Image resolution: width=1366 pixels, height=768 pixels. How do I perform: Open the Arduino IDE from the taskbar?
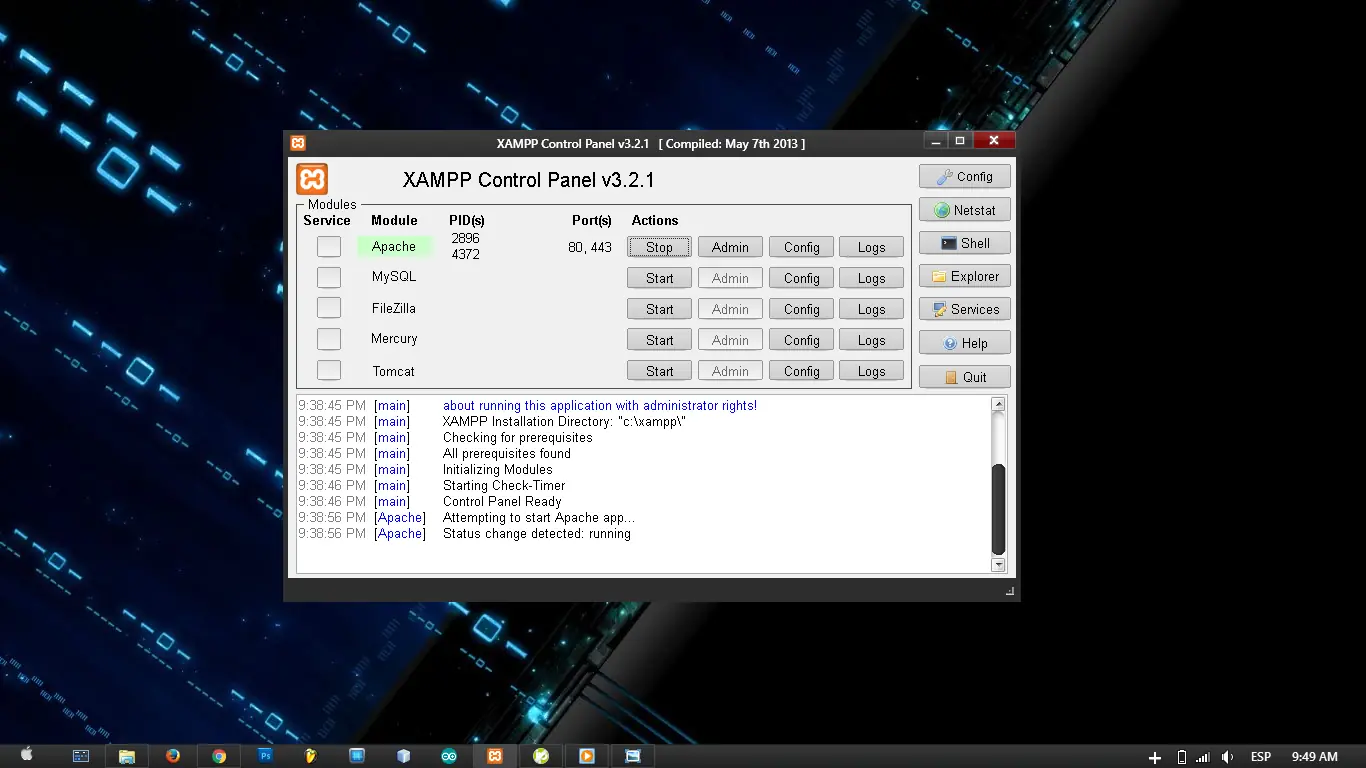449,756
